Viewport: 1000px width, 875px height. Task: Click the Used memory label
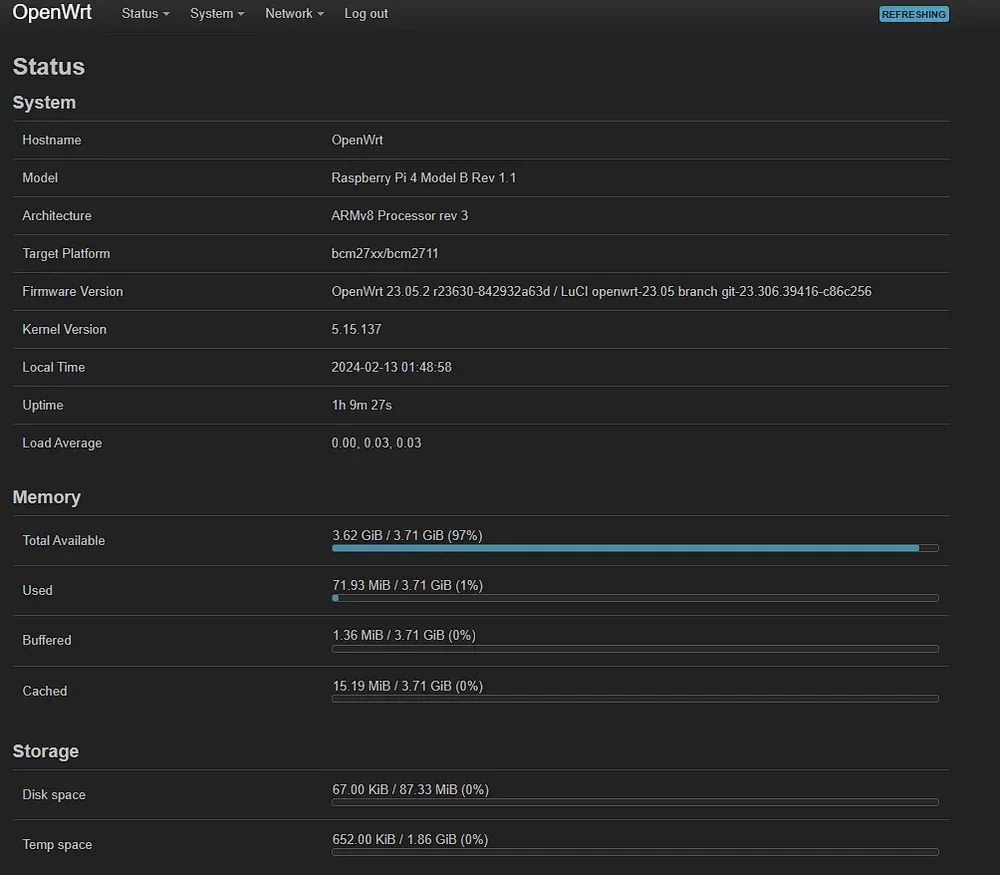[x=38, y=591]
